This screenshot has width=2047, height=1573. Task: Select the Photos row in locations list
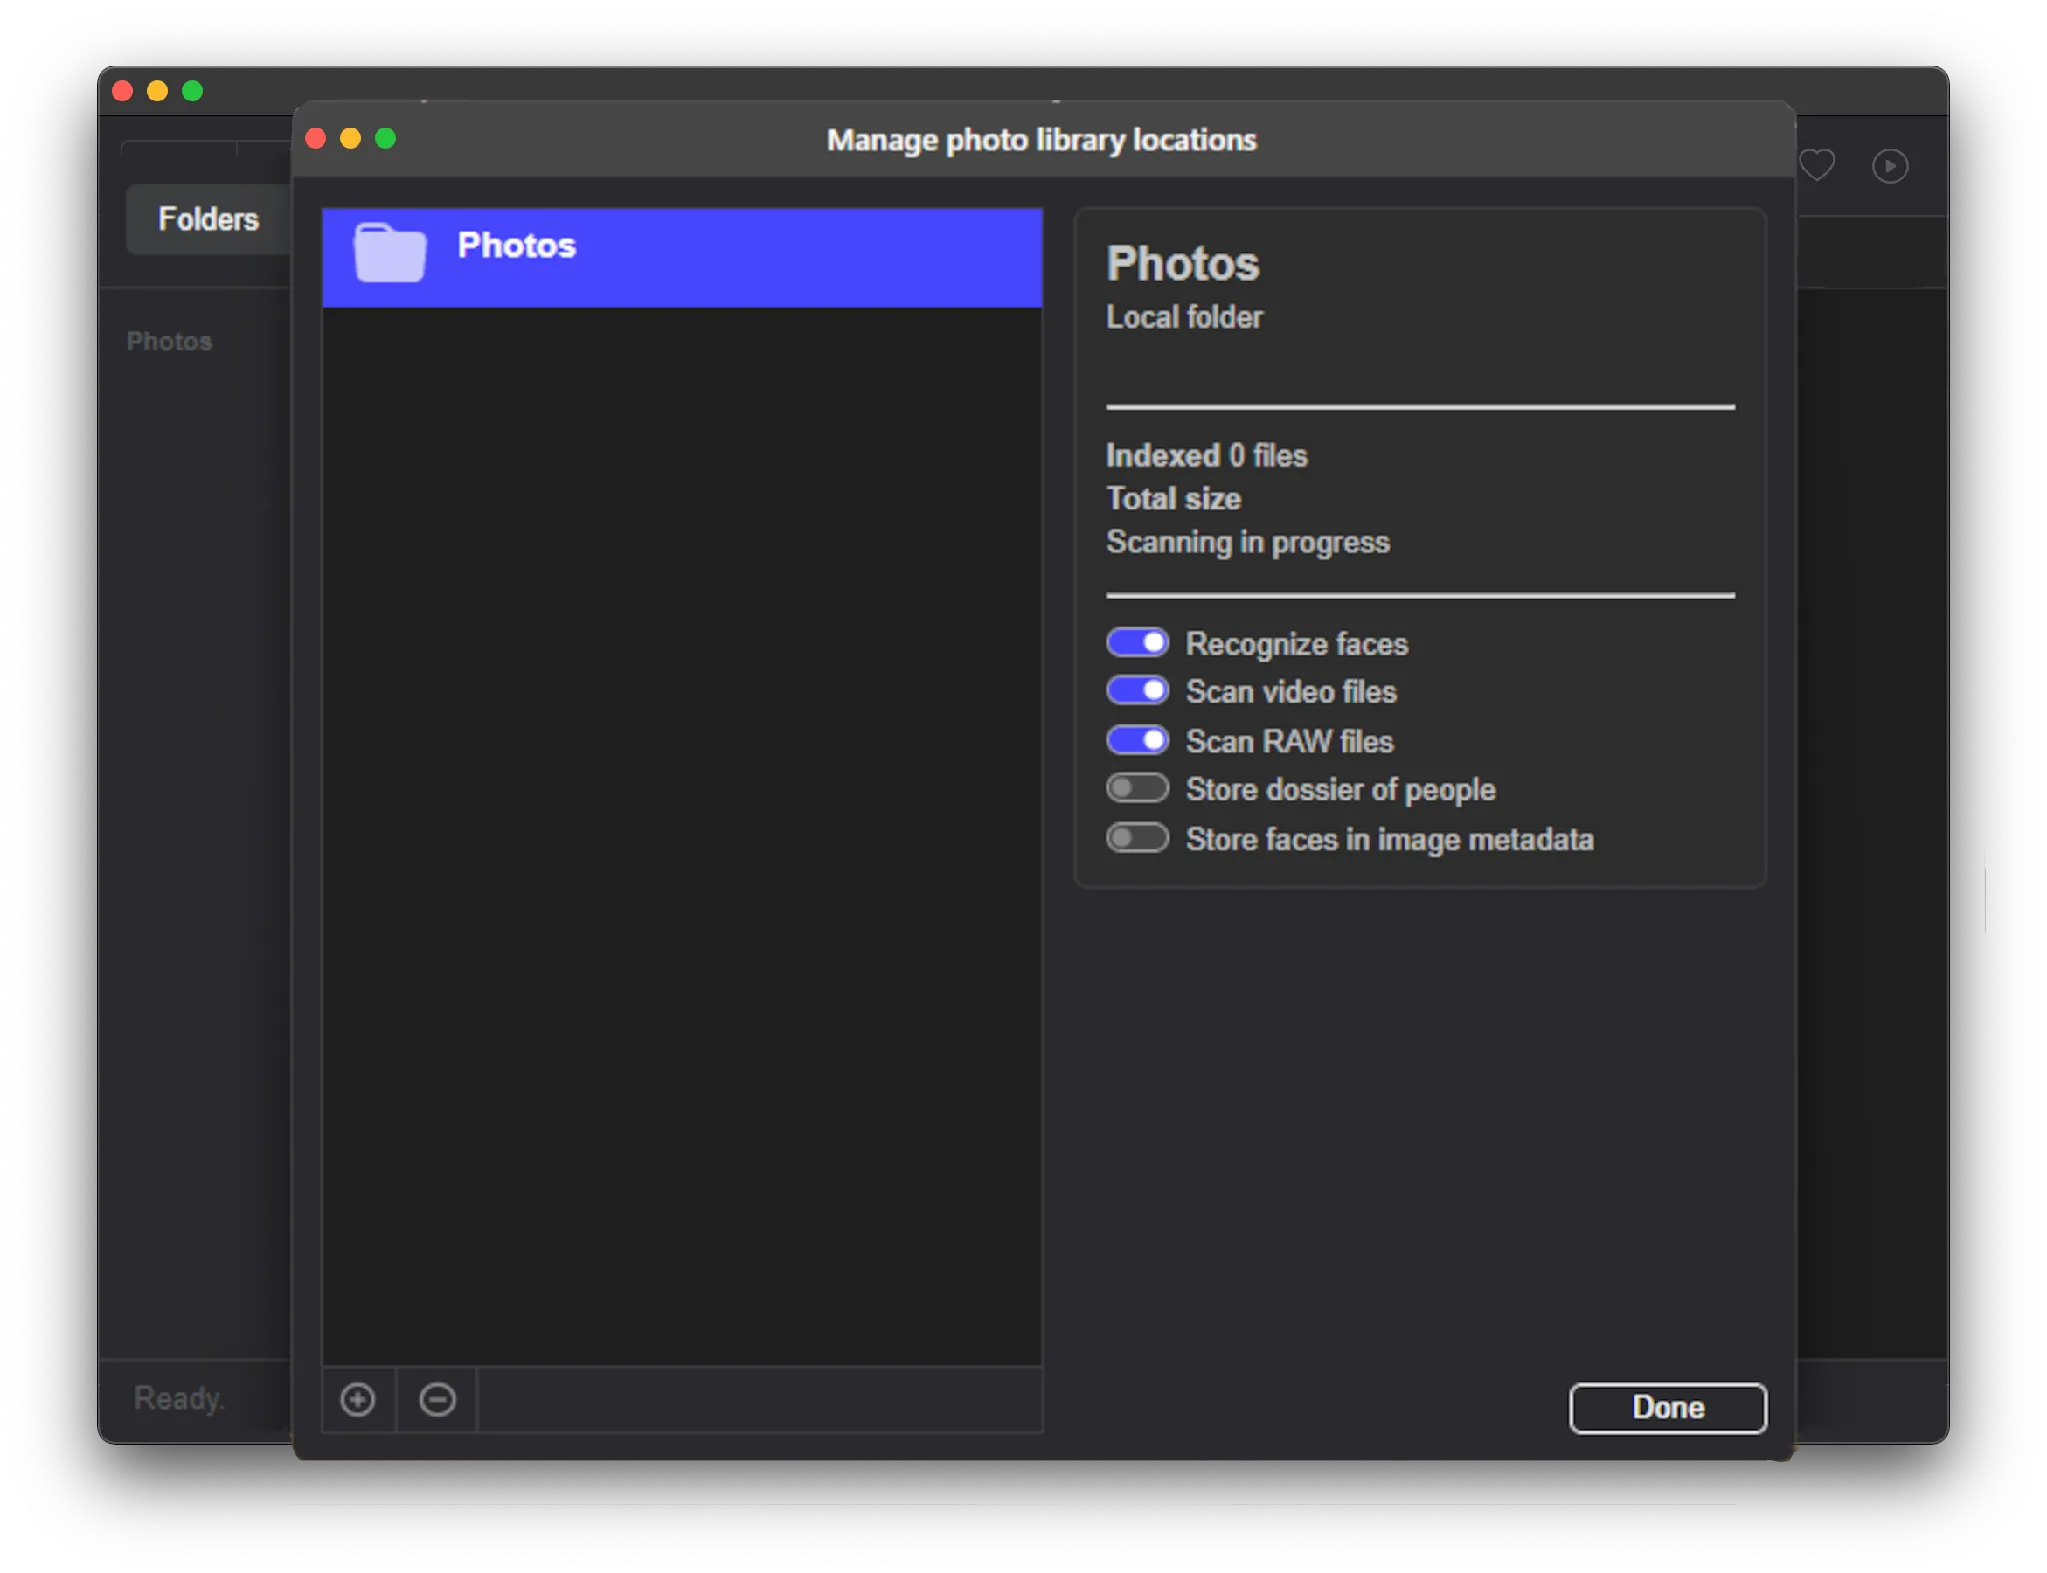(682, 257)
